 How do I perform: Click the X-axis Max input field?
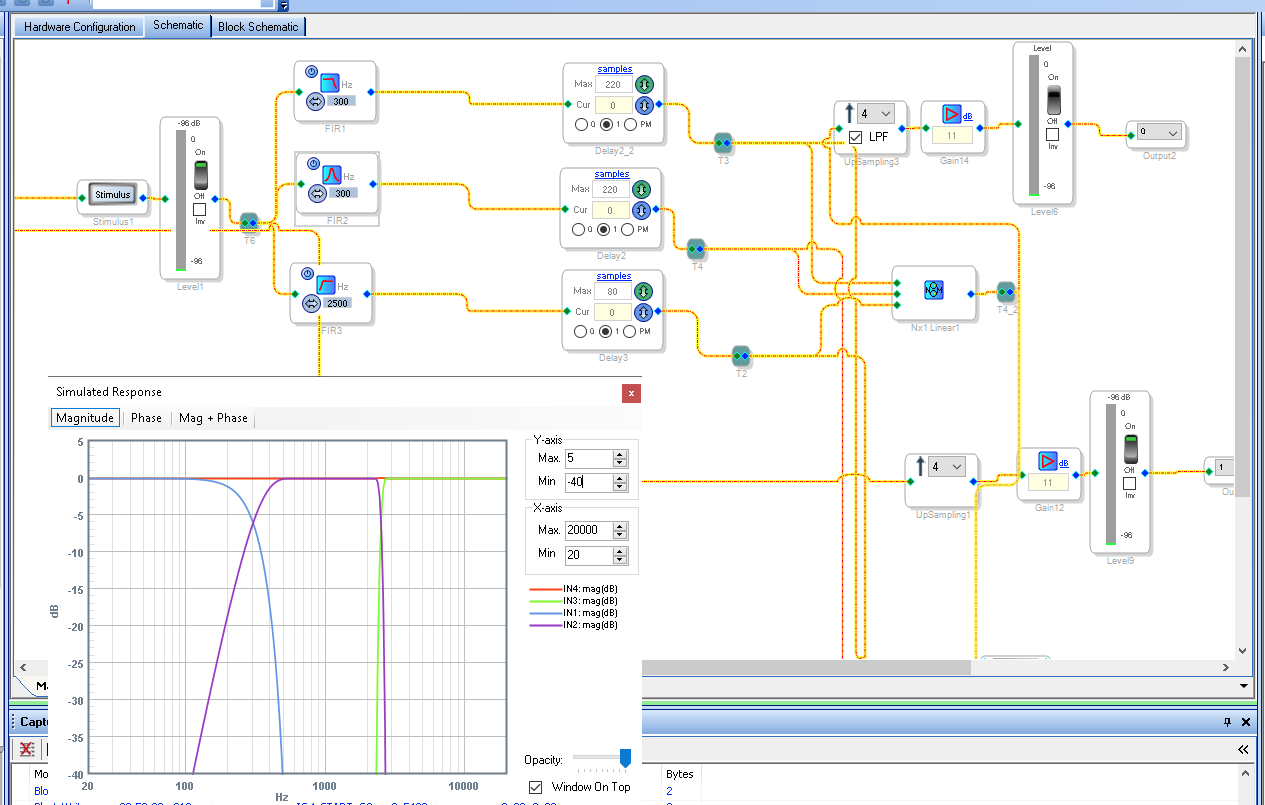(x=587, y=529)
